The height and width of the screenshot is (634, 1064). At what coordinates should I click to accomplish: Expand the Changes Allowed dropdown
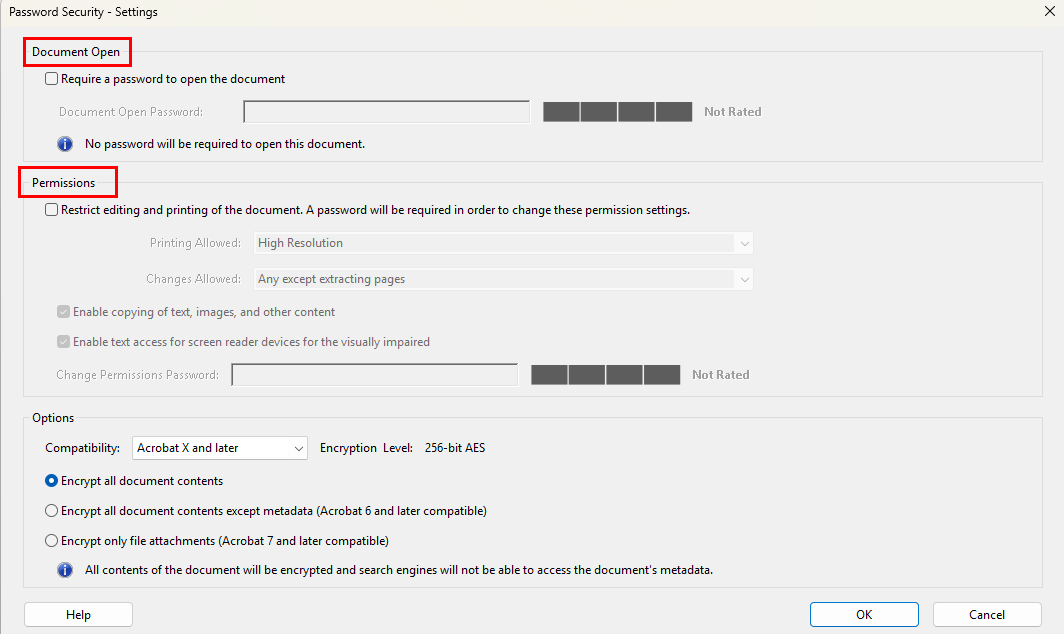coord(743,278)
